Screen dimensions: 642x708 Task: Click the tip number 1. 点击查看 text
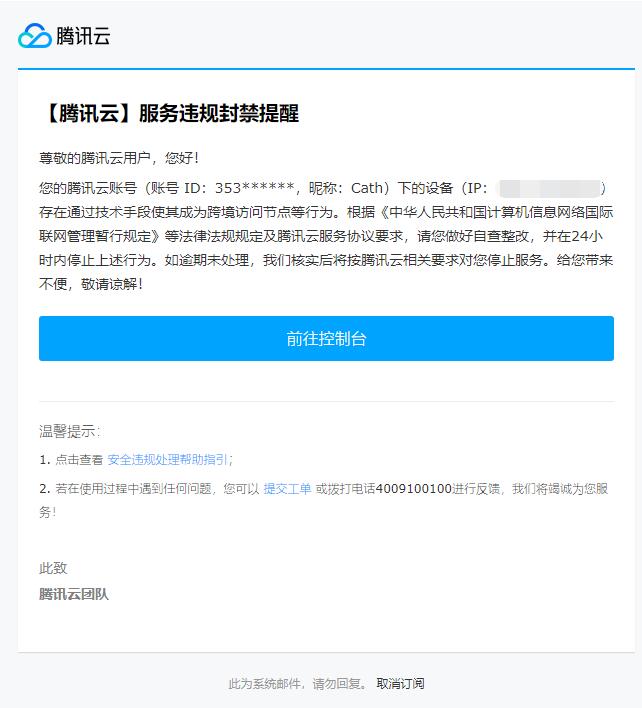(x=71, y=460)
